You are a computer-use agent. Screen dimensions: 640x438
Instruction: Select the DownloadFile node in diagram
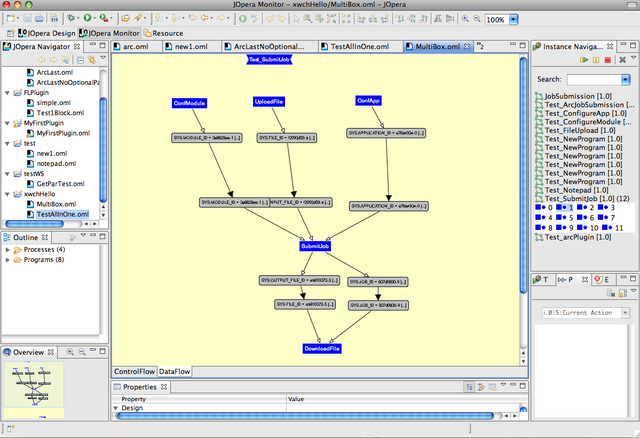pos(322,349)
